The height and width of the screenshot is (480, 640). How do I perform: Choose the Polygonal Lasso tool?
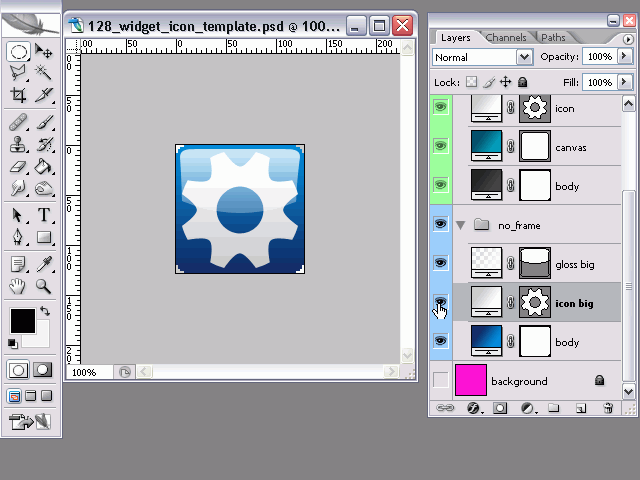coord(18,73)
